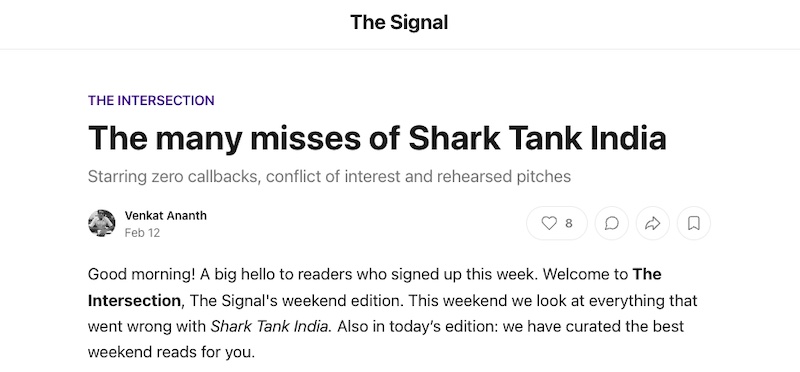The height and width of the screenshot is (372, 800).
Task: Click italic Shark Tank India in the paragraph
Action: point(269,327)
